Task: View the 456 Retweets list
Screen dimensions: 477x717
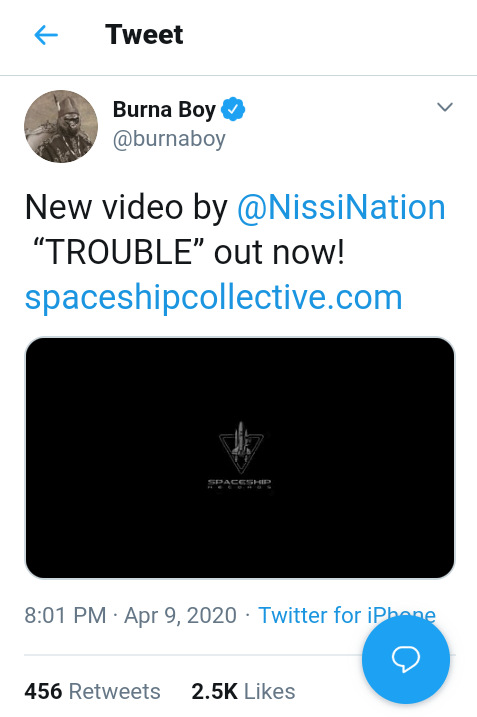Action: click(92, 691)
